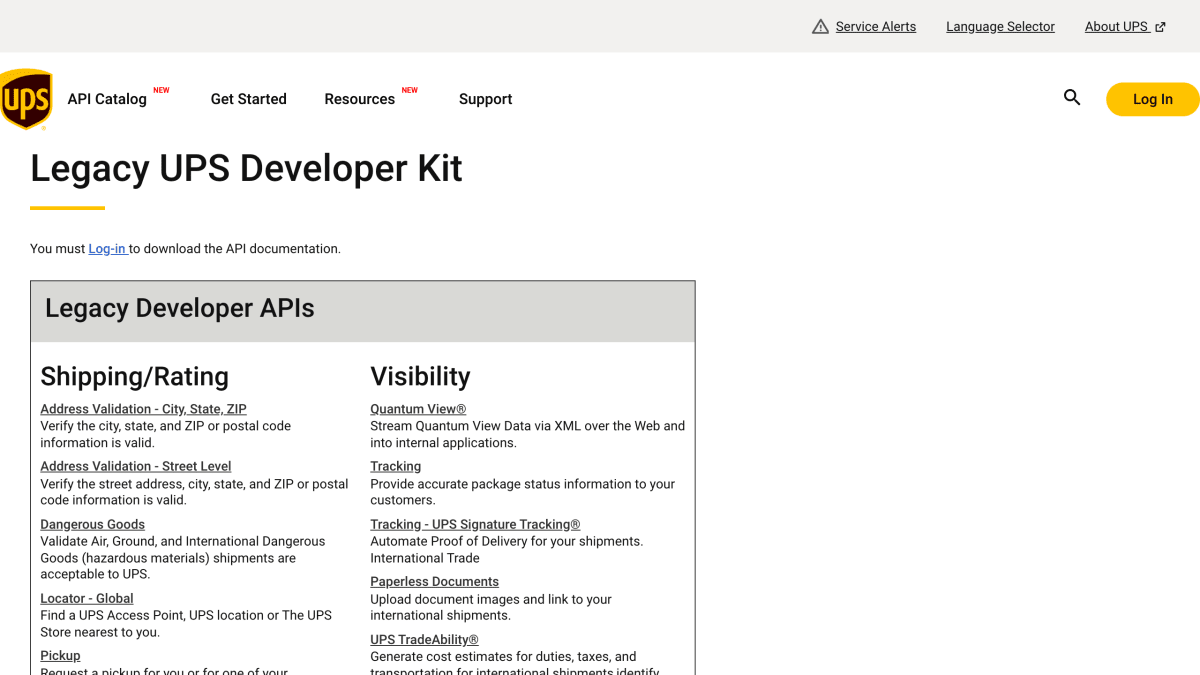The height and width of the screenshot is (675, 1200).
Task: Click the yellow Log In button
Action: (1153, 99)
